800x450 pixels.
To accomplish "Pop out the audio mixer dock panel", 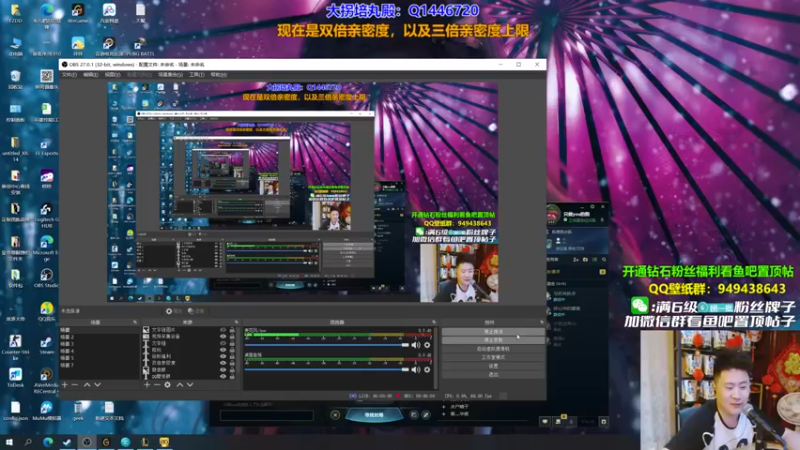I will click(434, 322).
